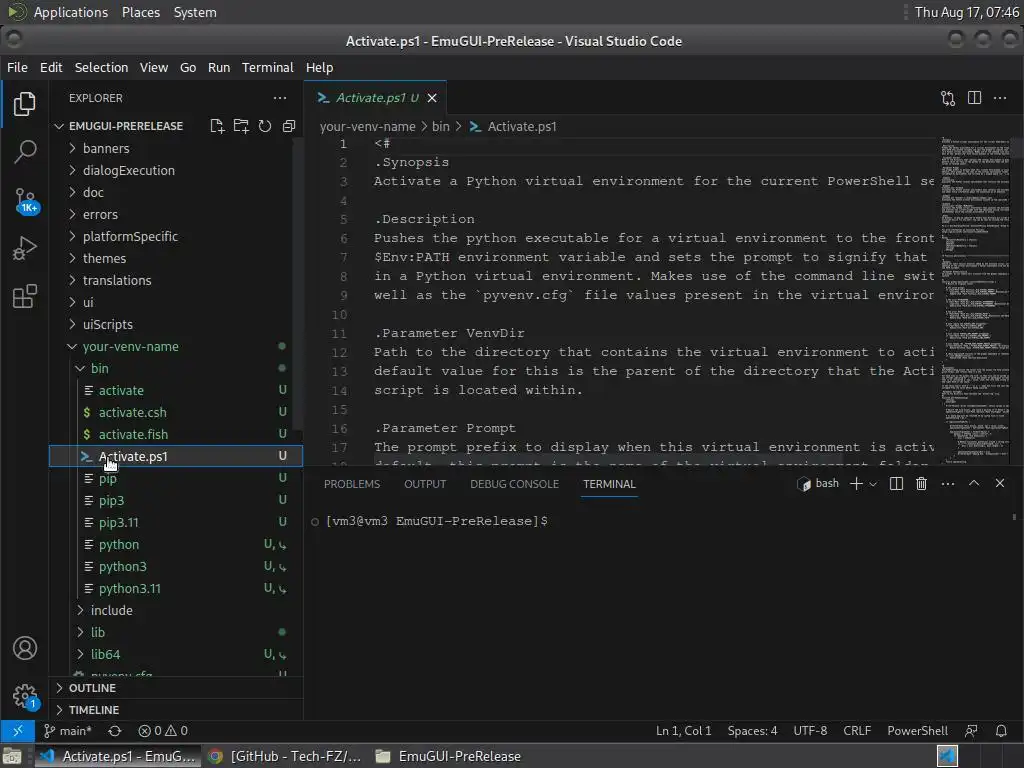1024x768 pixels.
Task: Open notifications bell in status bar
Action: point(1001,731)
